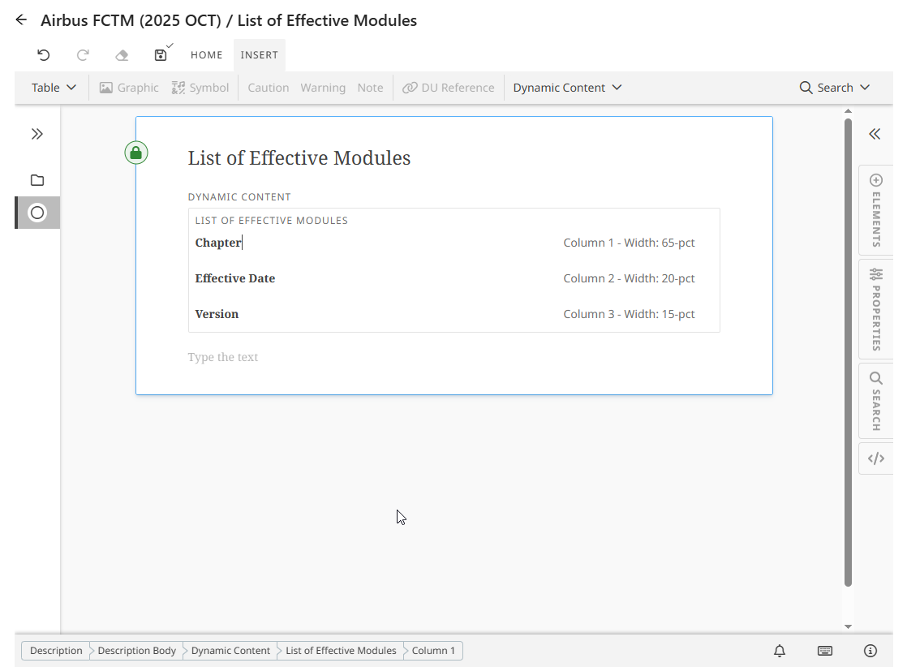
Task: Click the vertical scrollbar thumb
Action: pos(848,352)
